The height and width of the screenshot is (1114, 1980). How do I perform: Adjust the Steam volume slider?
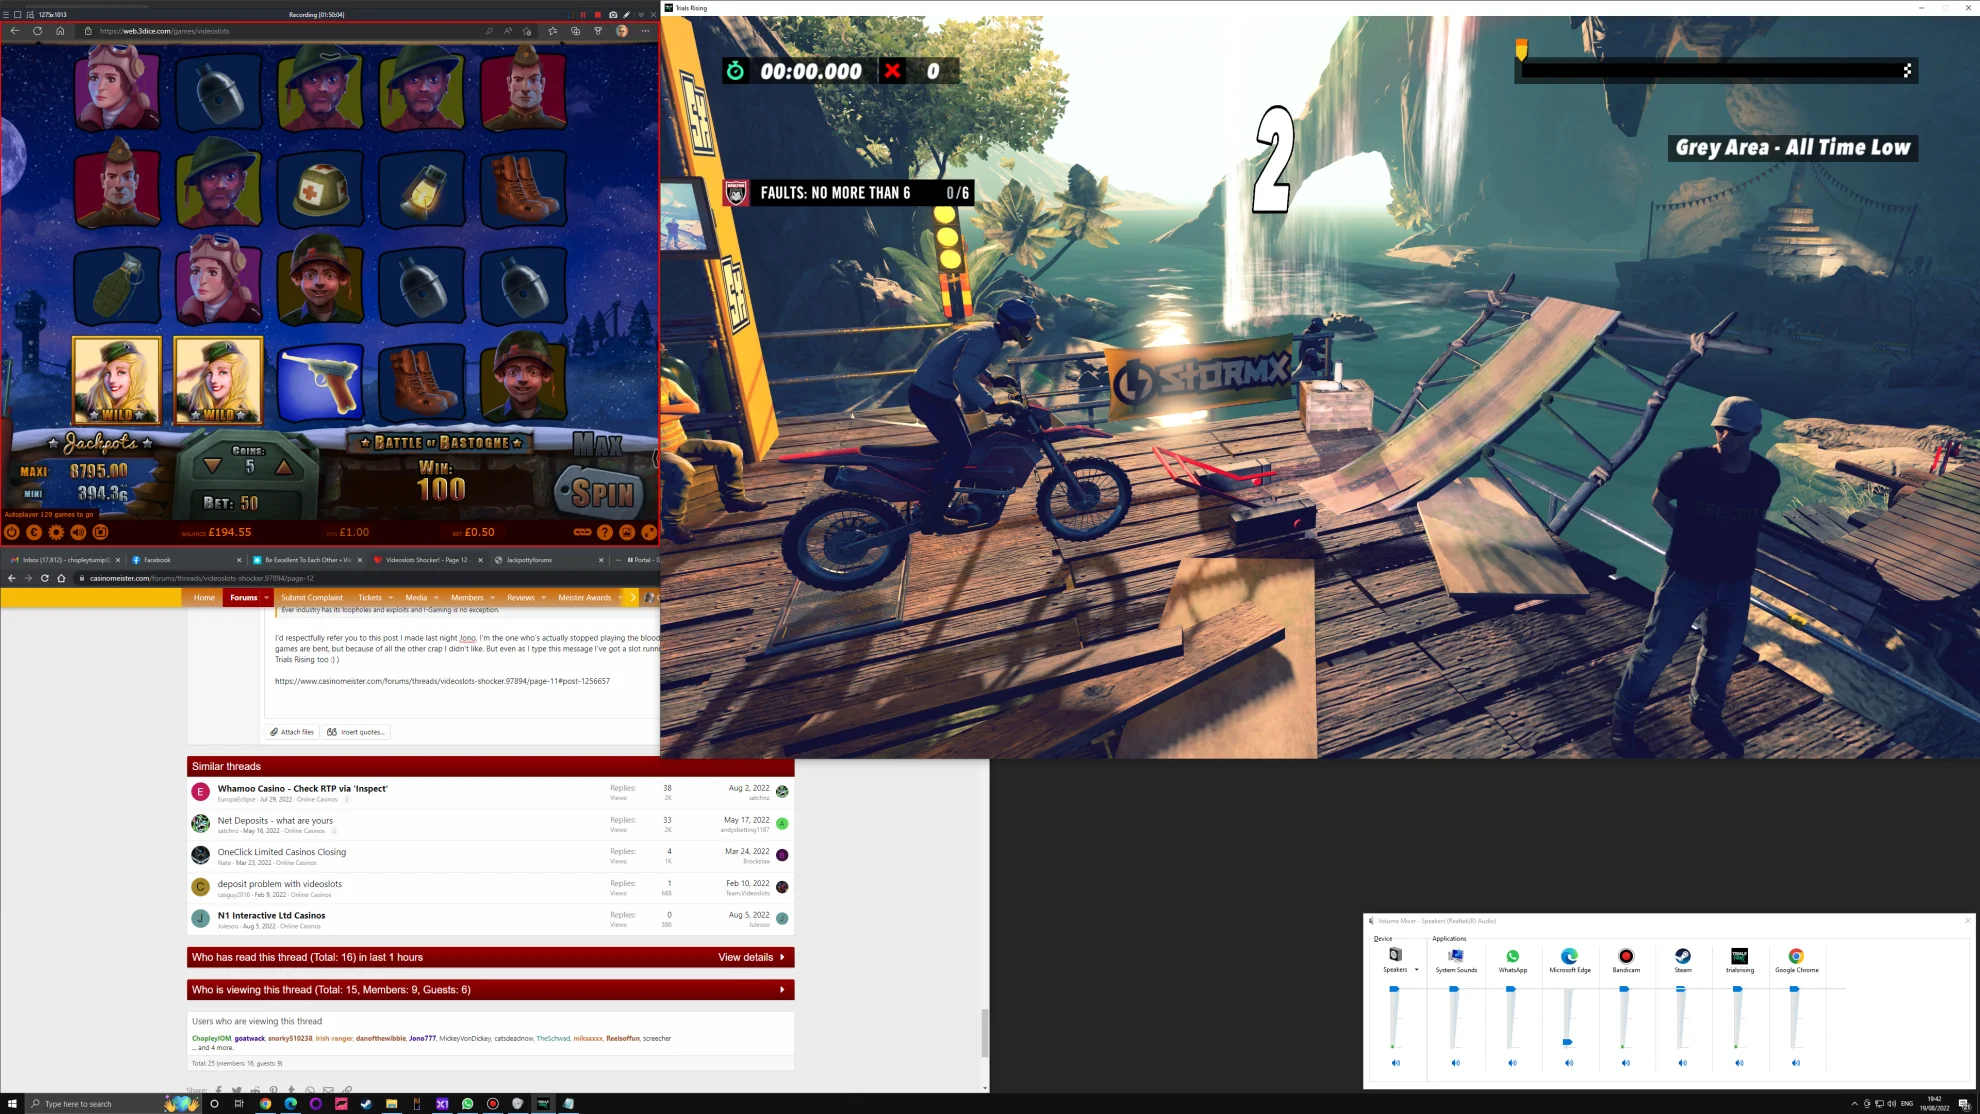[1681, 989]
